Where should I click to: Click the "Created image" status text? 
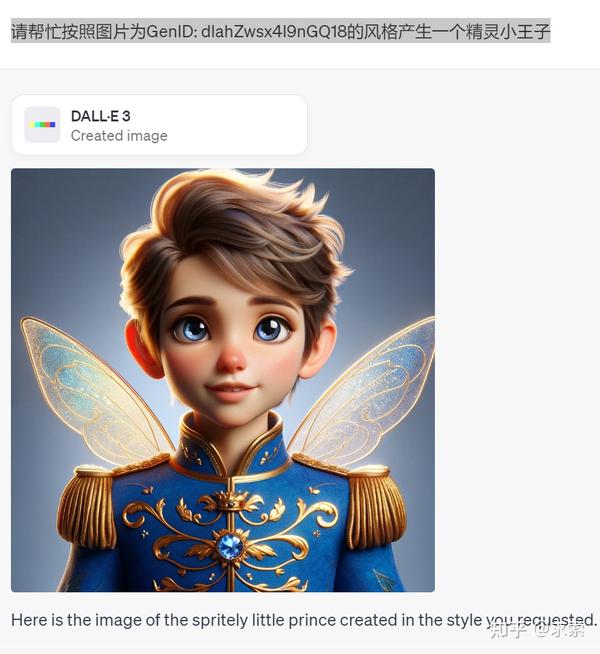pyautogui.click(x=119, y=136)
